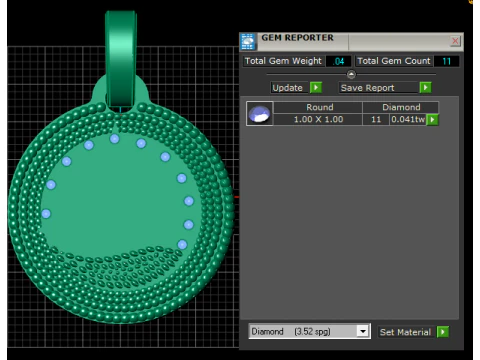The height and width of the screenshot is (360, 480).
Task: Select the pendant bail loop in viewport
Action: coord(121,58)
